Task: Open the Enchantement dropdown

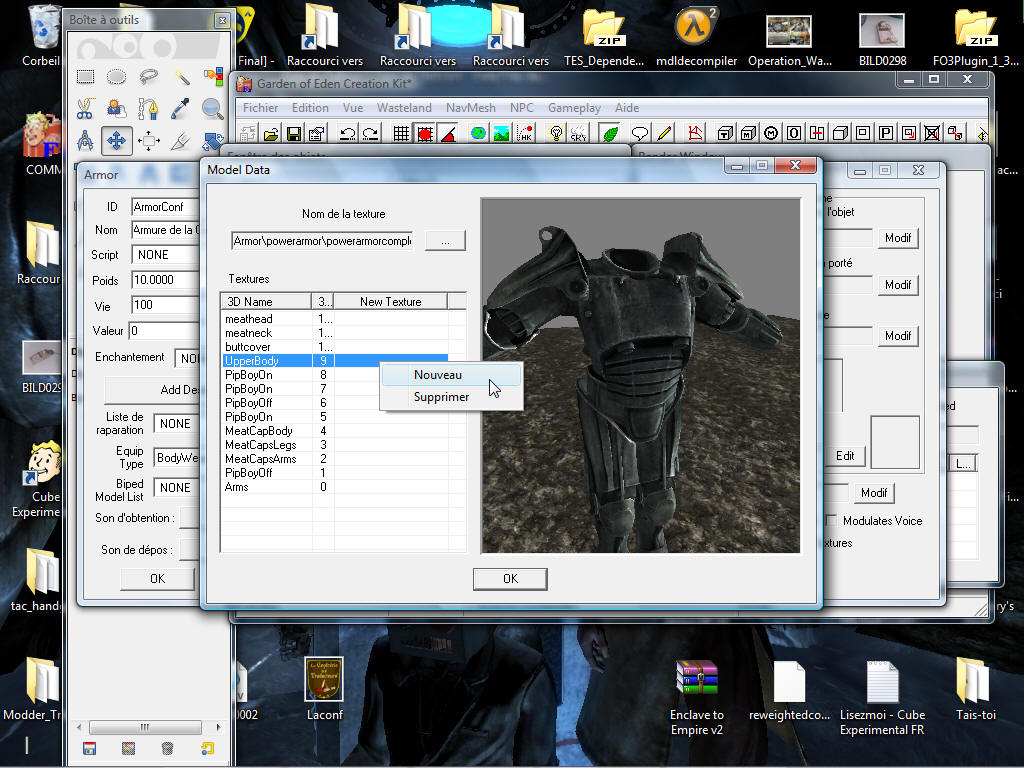Action: [187, 358]
